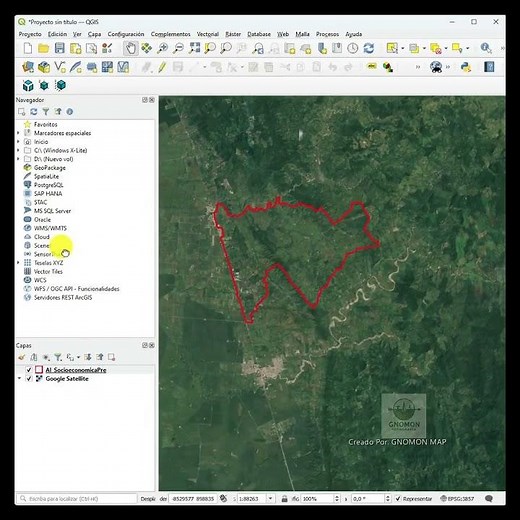Open layer styling panel brush icon in Capas

22,357
